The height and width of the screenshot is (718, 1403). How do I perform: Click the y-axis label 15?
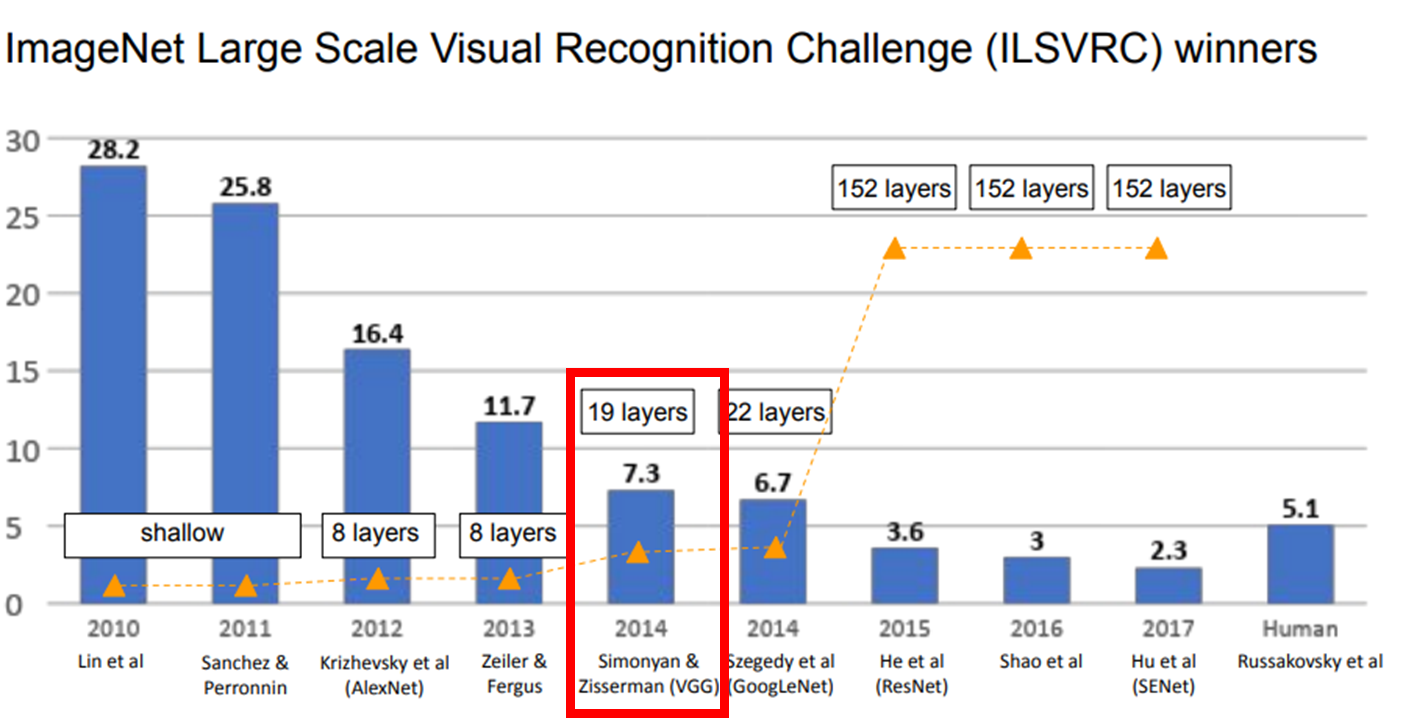(x=23, y=372)
